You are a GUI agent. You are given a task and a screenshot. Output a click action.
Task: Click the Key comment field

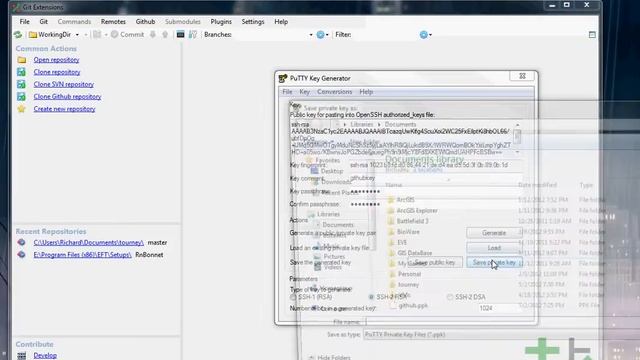coord(436,178)
